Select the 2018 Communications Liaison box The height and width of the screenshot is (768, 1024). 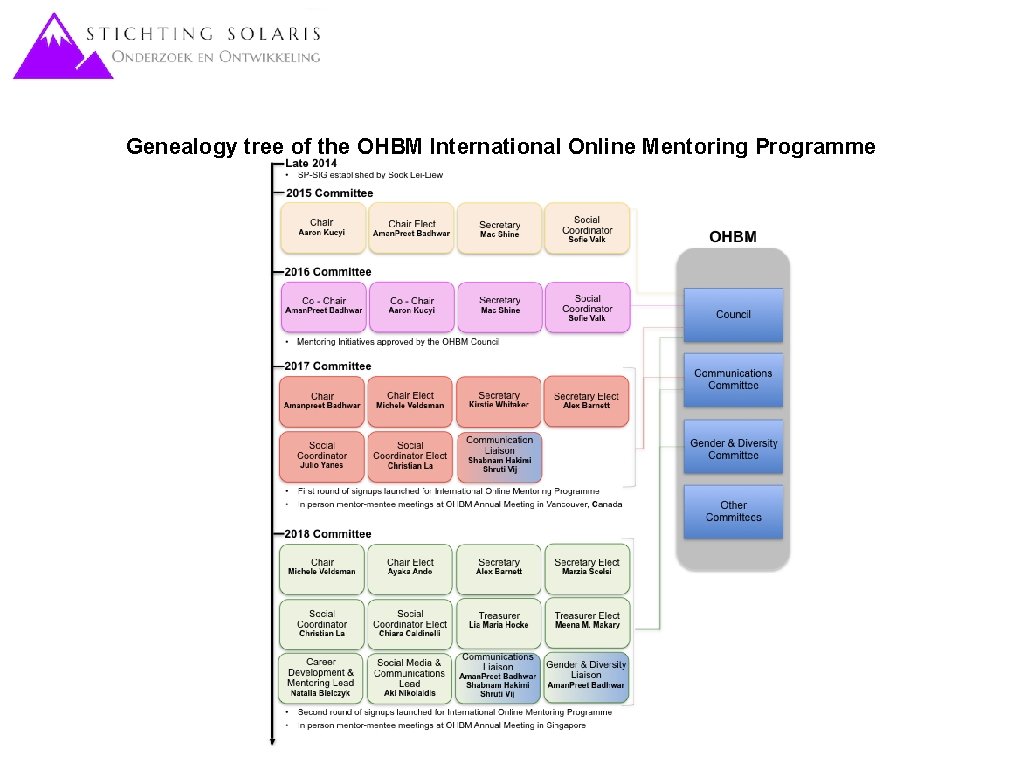tap(498, 678)
